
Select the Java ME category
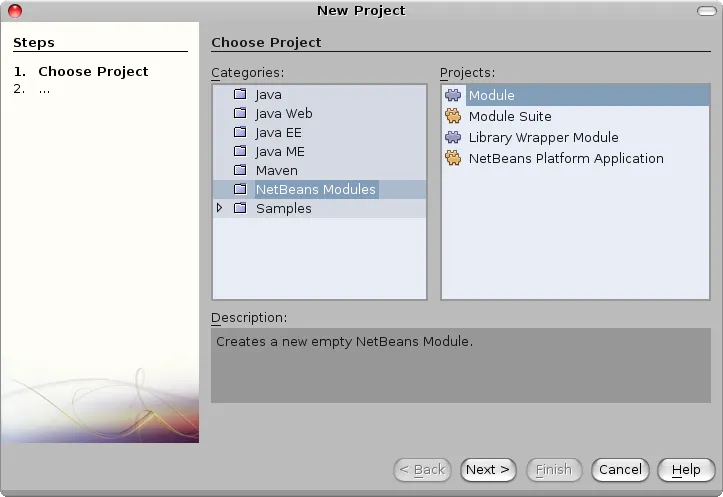tap(280, 152)
